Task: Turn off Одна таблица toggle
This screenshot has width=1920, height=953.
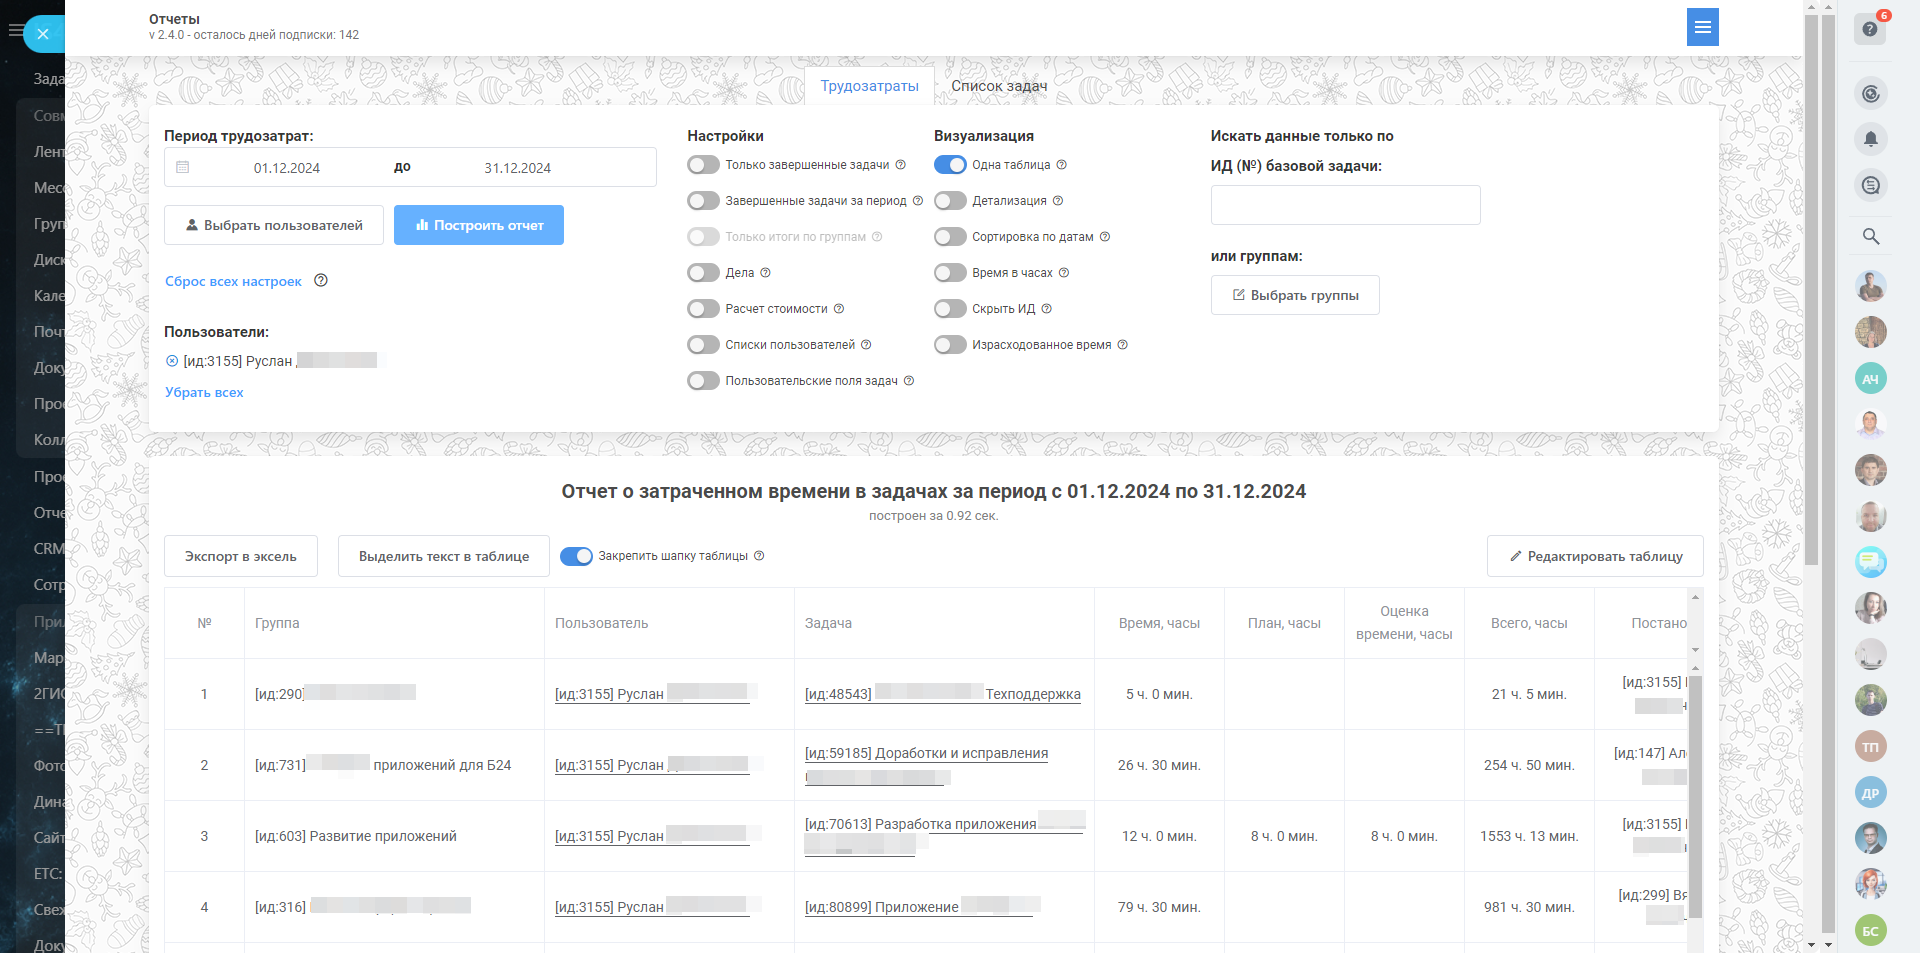Action: (x=950, y=165)
